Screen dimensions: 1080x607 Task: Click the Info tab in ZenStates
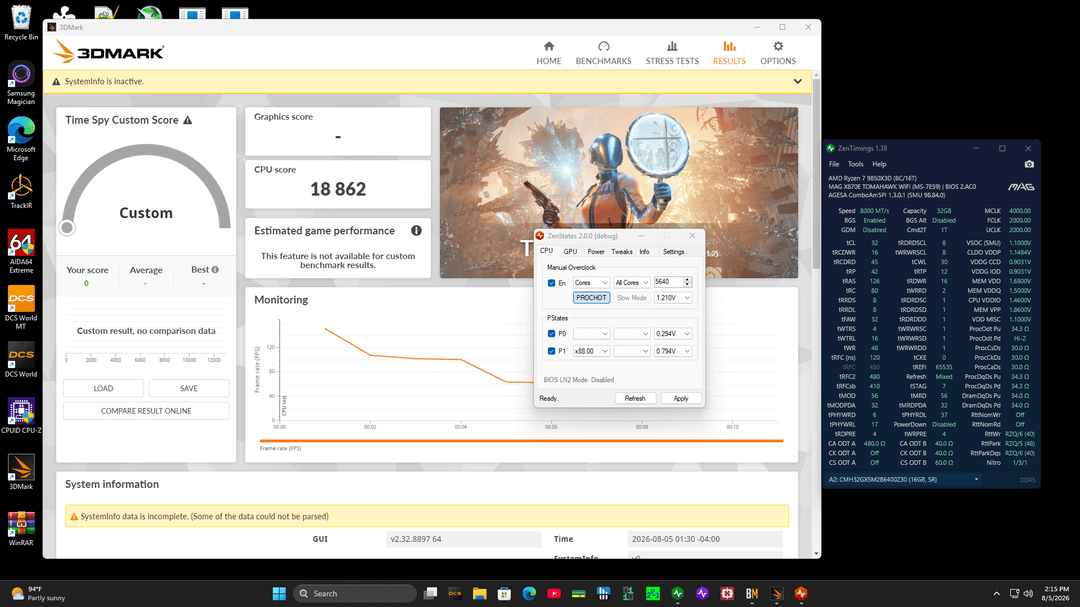(644, 251)
